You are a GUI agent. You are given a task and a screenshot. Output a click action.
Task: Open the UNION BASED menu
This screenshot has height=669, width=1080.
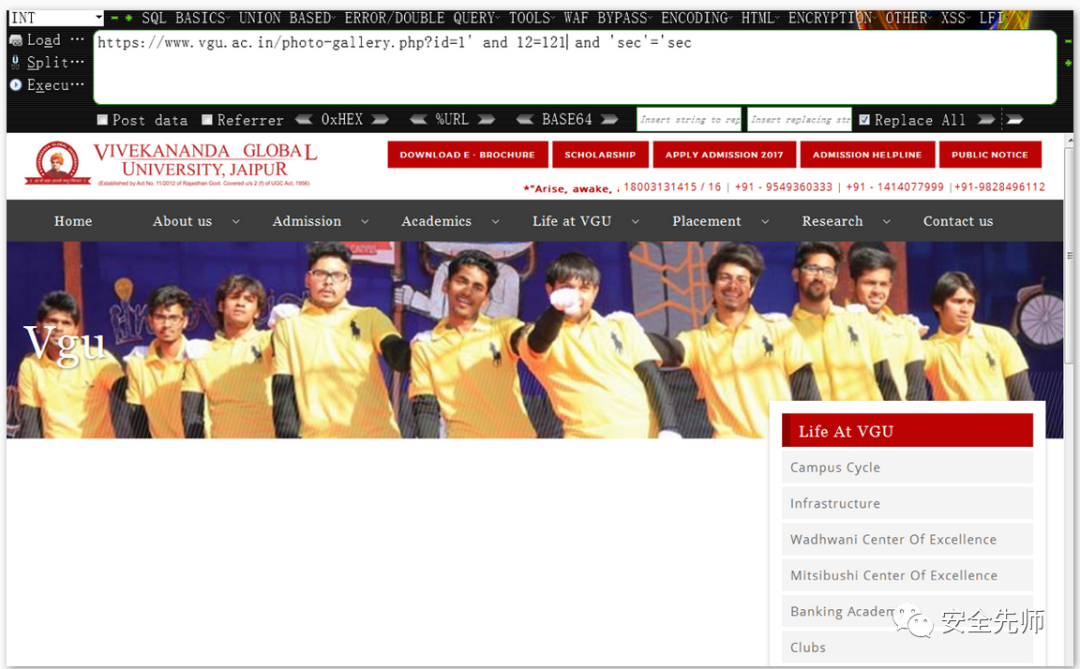point(287,18)
